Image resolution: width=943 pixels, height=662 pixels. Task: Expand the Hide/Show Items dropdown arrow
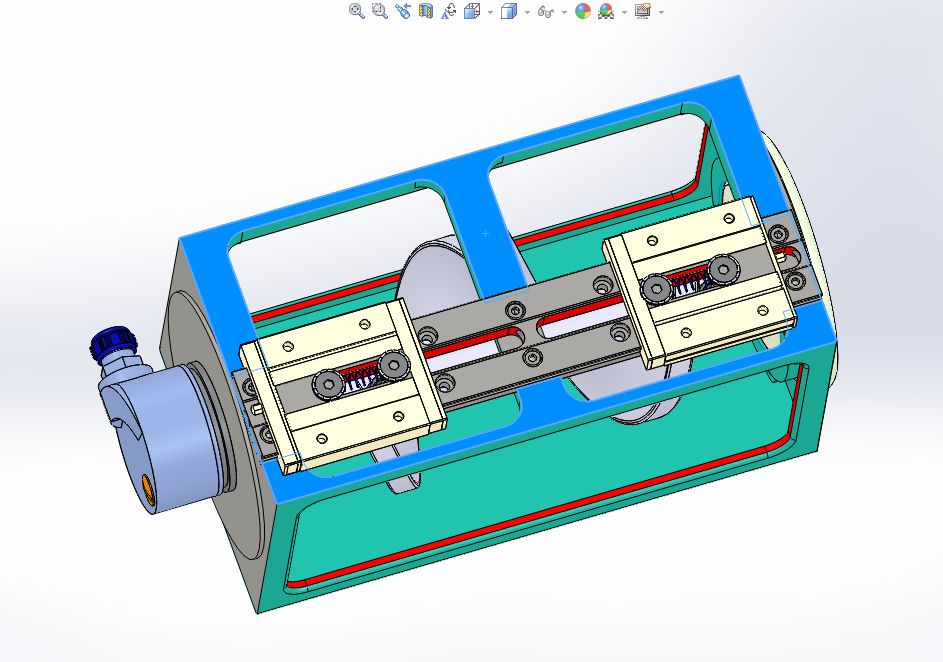pos(564,12)
